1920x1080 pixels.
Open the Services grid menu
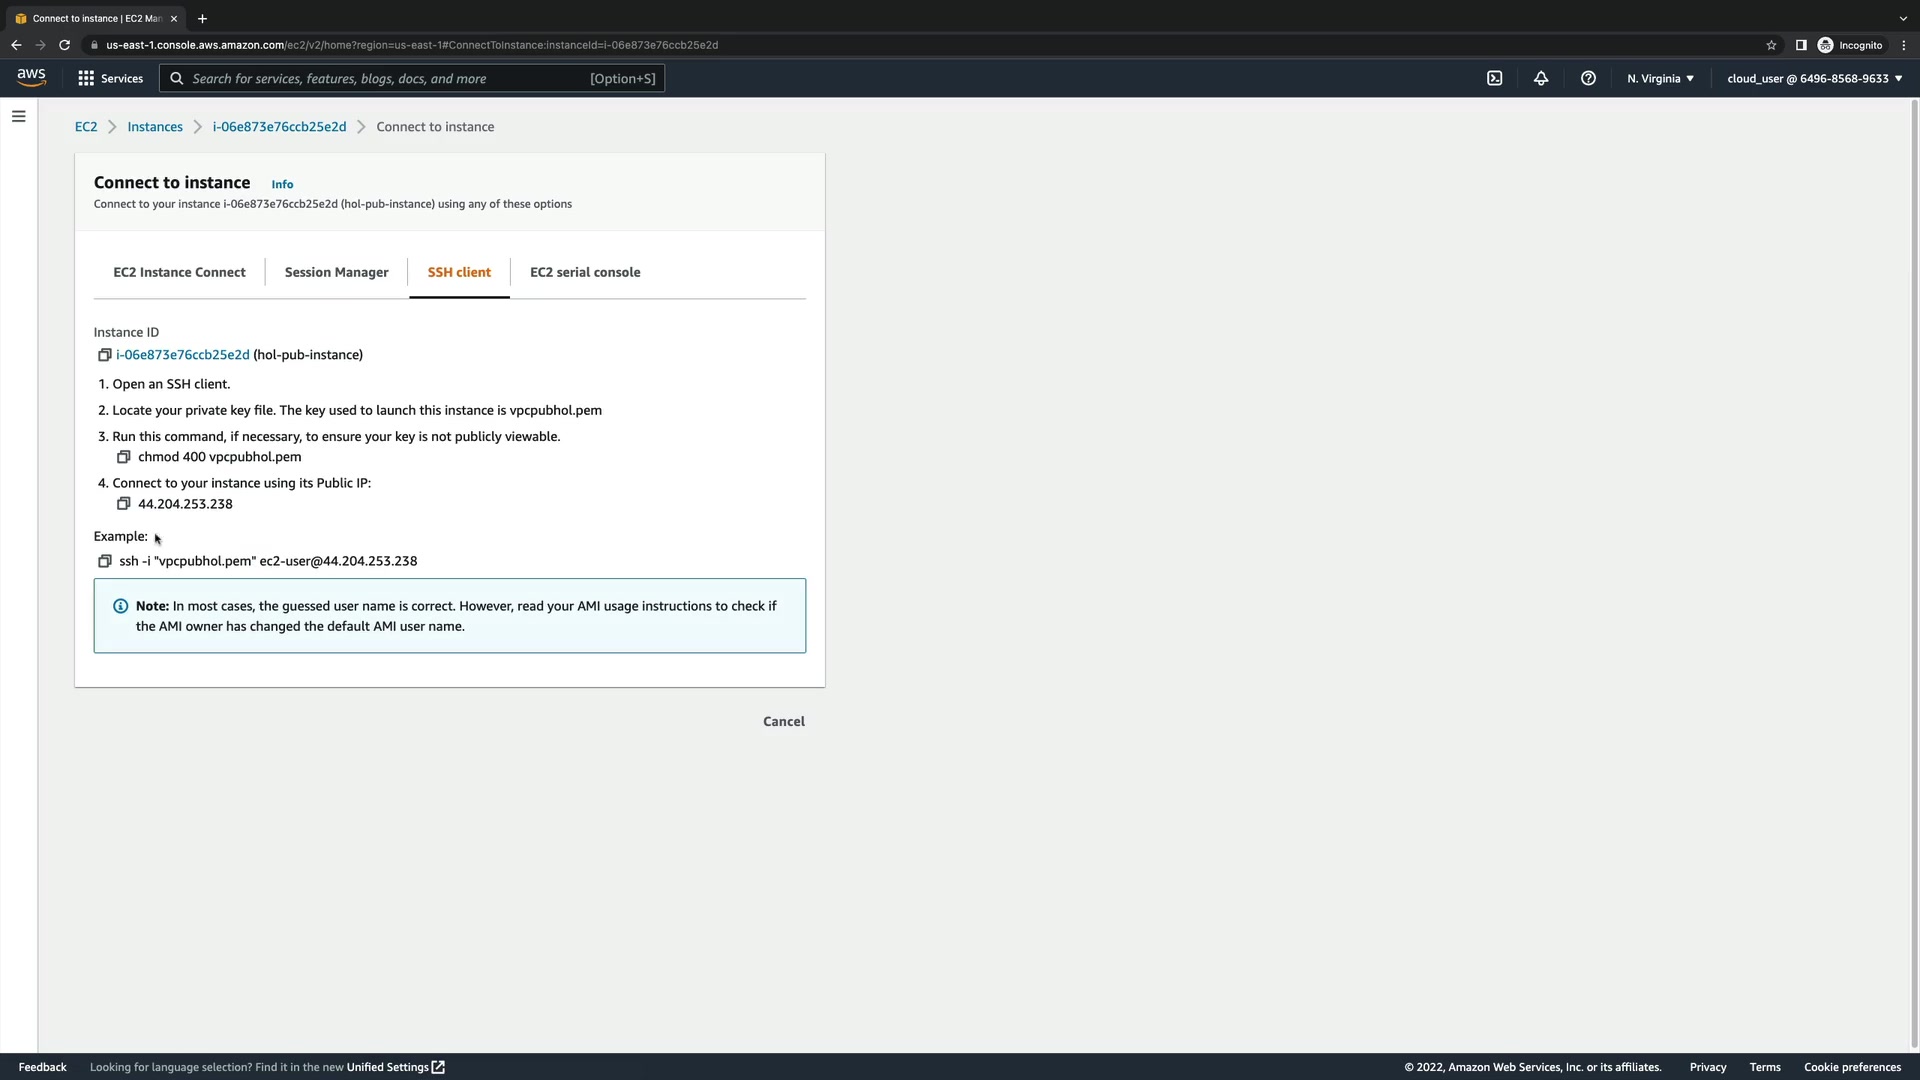[x=110, y=78]
